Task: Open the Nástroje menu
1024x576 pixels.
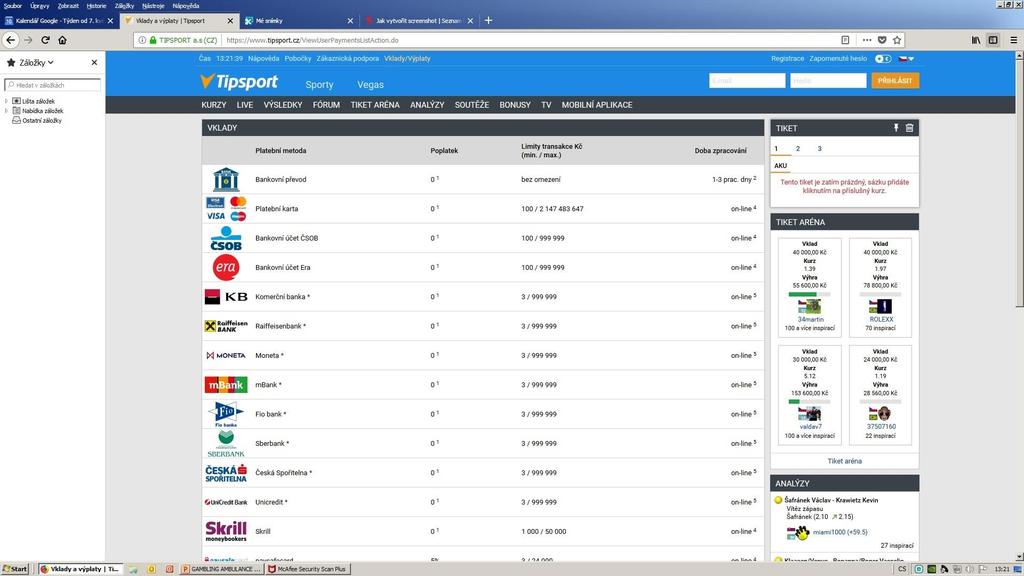Action: 153,6
